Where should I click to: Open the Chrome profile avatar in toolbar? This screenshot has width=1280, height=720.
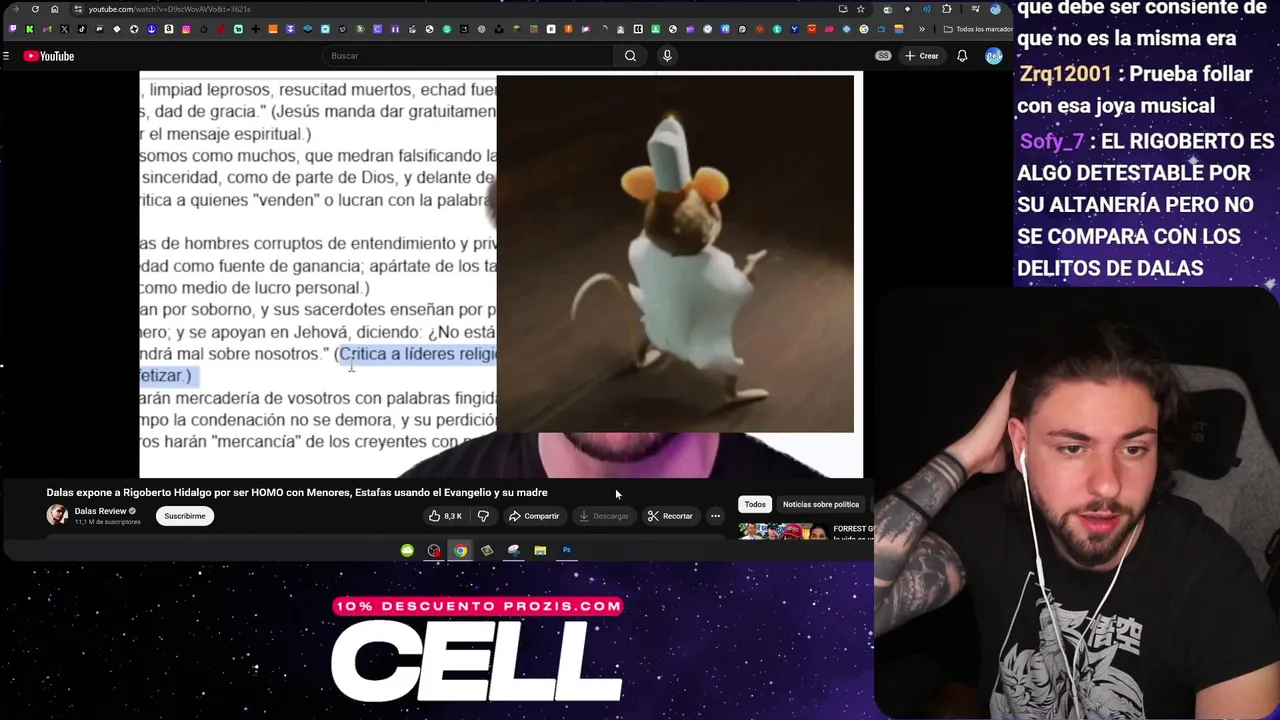pos(995,9)
